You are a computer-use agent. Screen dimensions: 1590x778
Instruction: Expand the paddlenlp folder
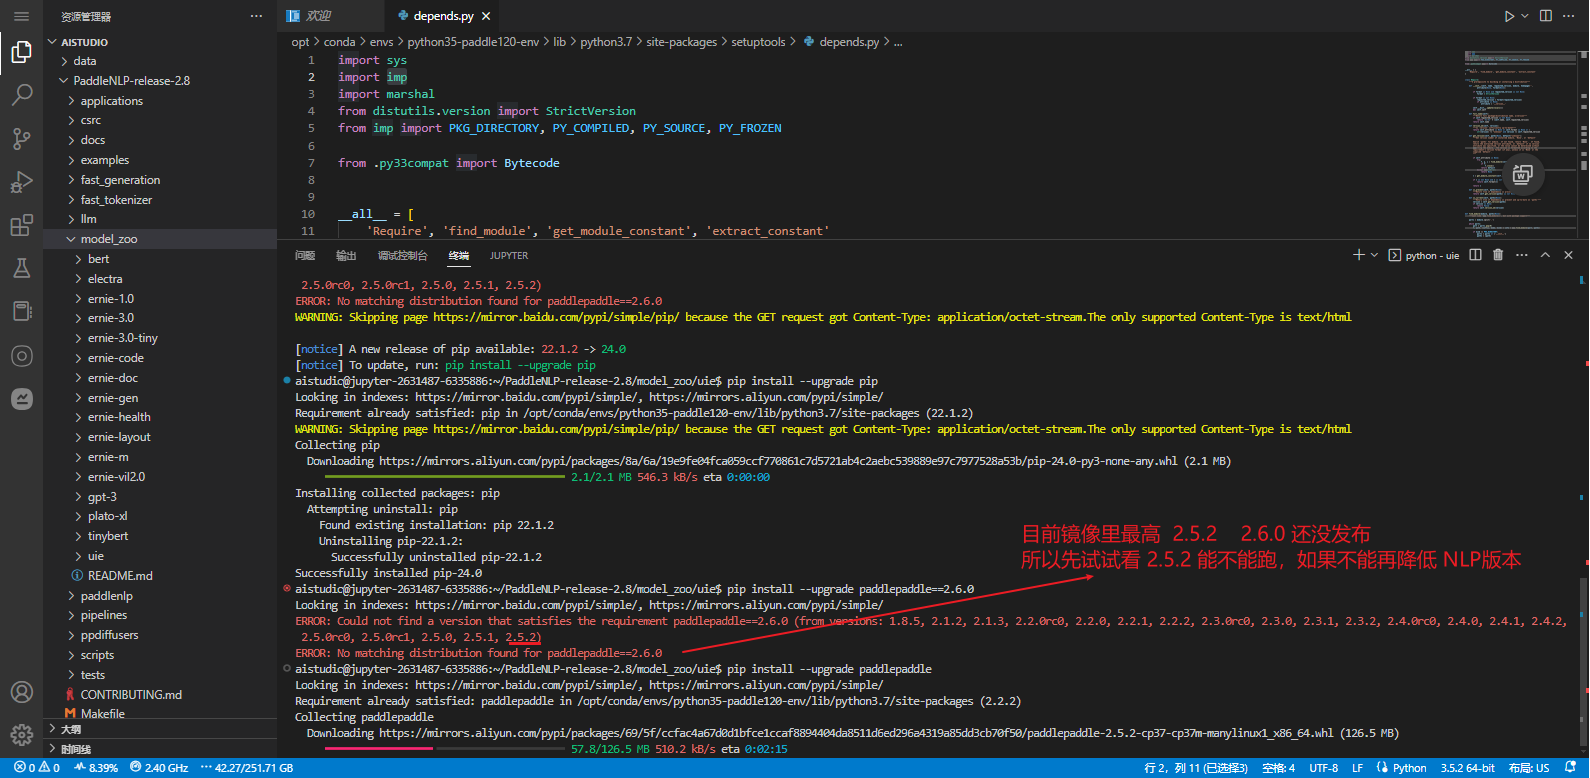[x=160, y=596]
